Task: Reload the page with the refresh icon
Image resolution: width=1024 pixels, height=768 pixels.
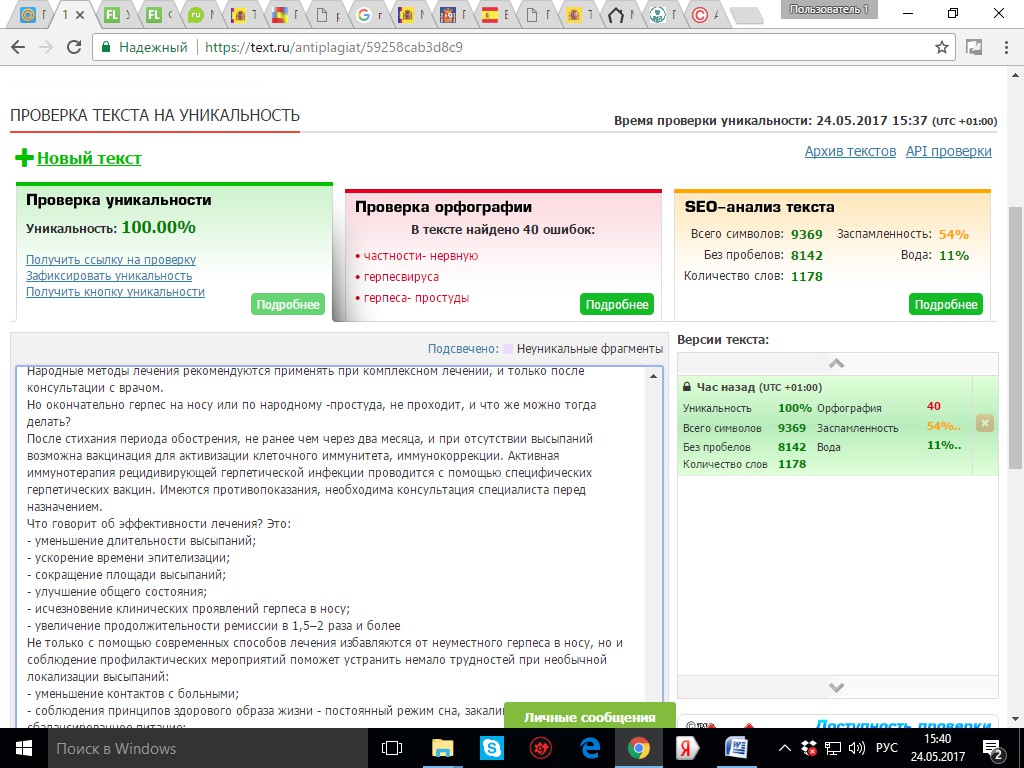Action: 74,47
